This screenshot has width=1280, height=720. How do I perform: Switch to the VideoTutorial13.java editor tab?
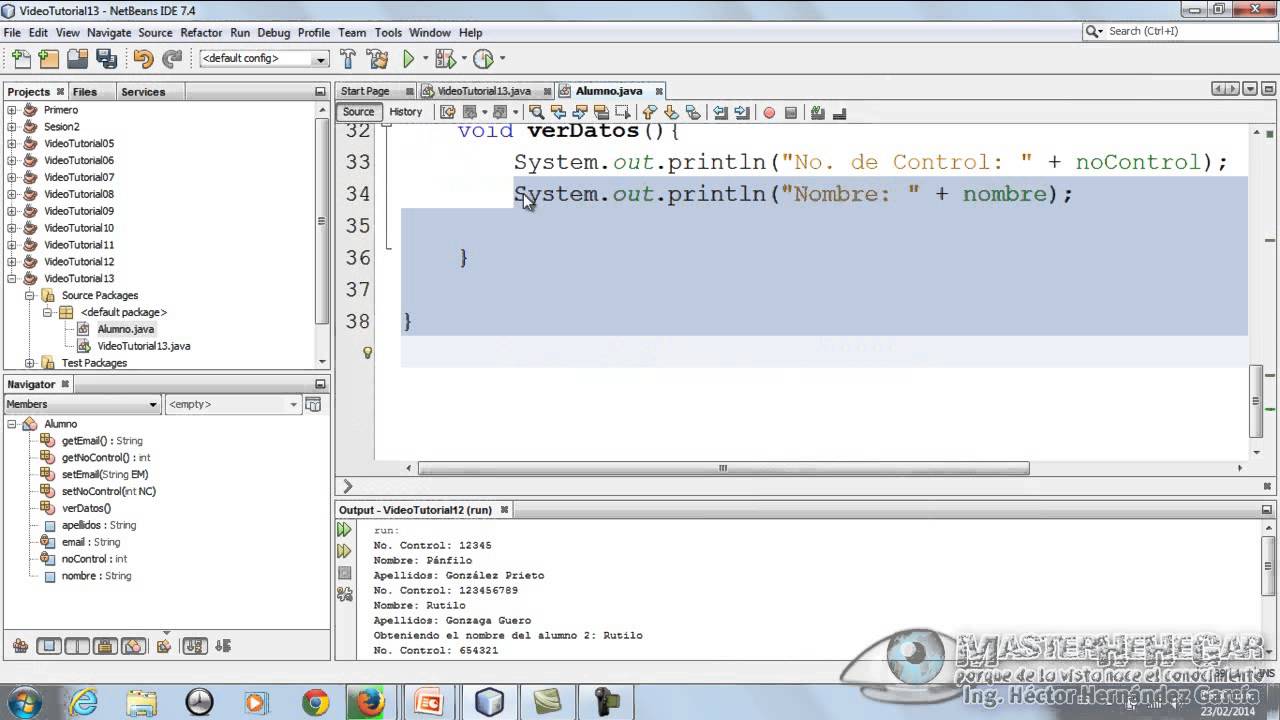(x=484, y=91)
